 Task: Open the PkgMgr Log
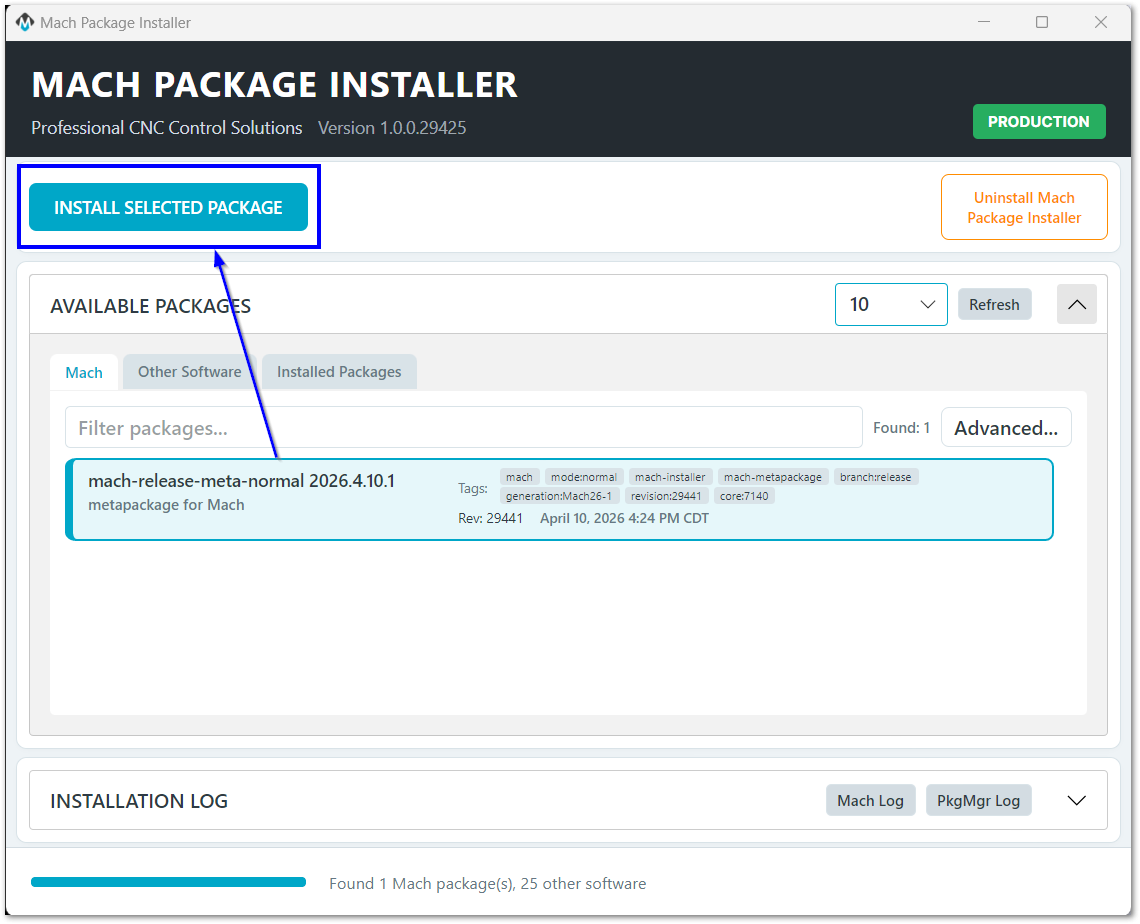tap(978, 800)
